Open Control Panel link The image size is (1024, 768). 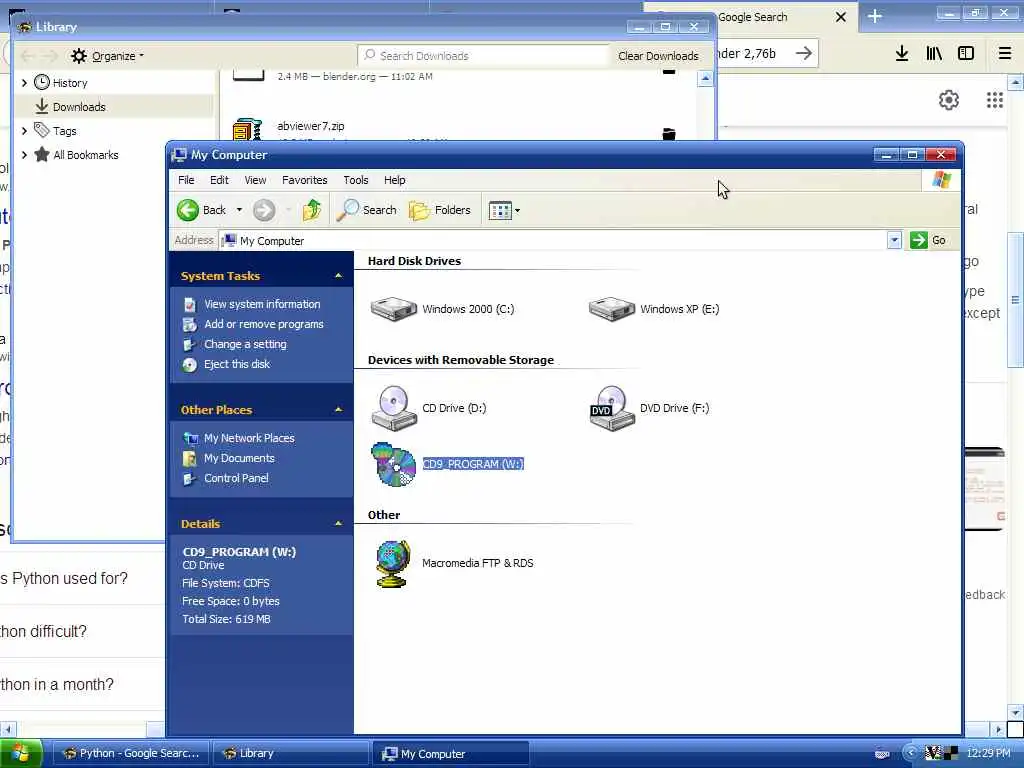click(236, 478)
